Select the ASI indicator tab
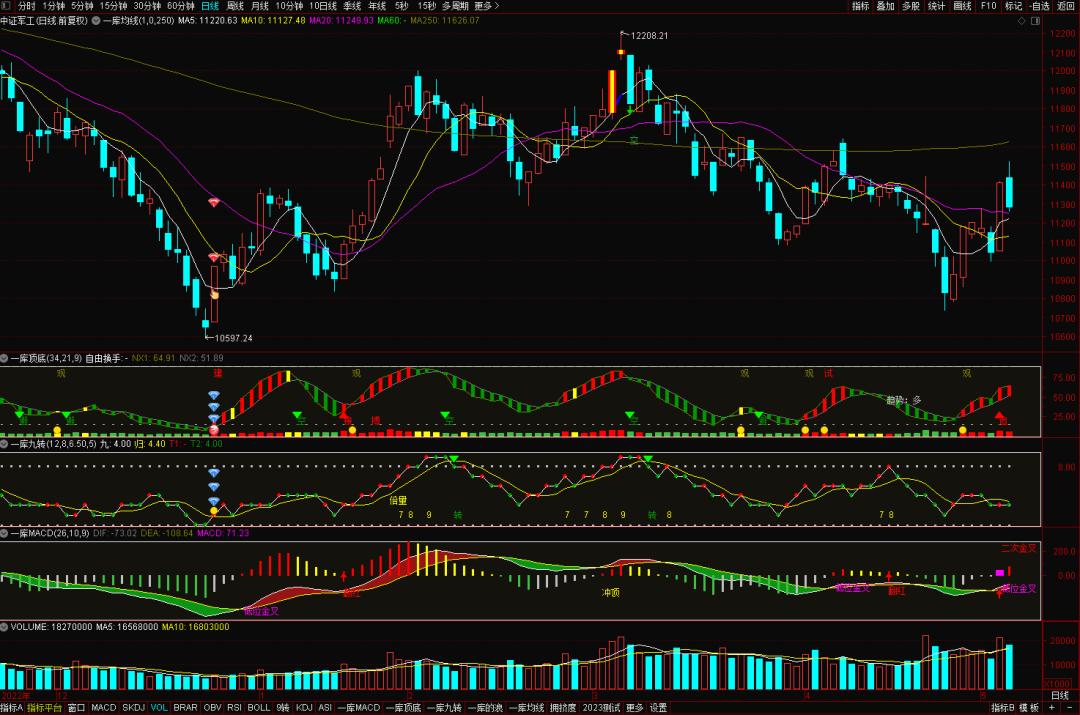 pyautogui.click(x=325, y=707)
